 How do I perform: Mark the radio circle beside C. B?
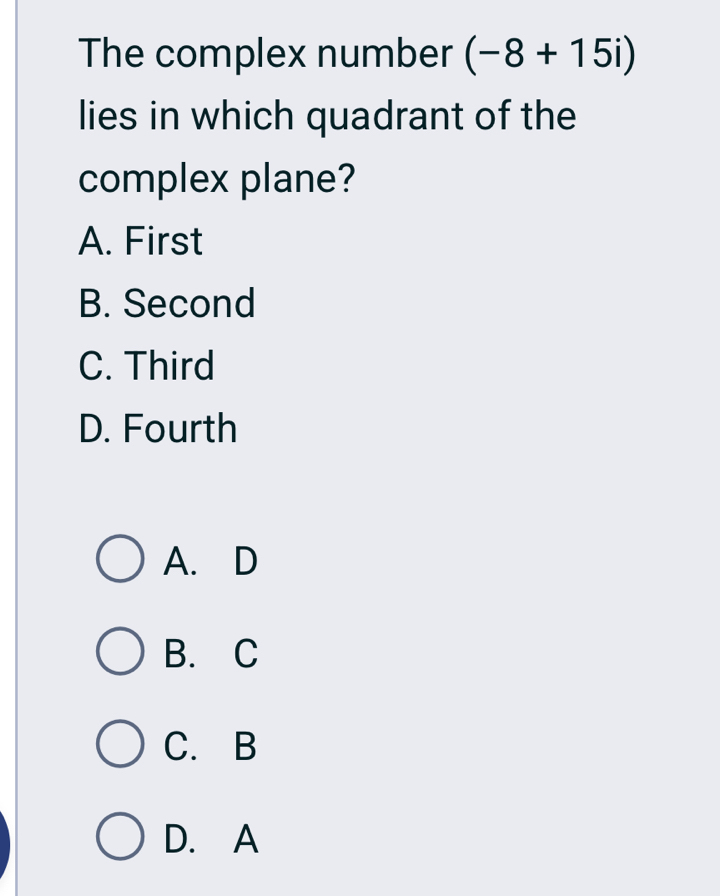(x=120, y=746)
